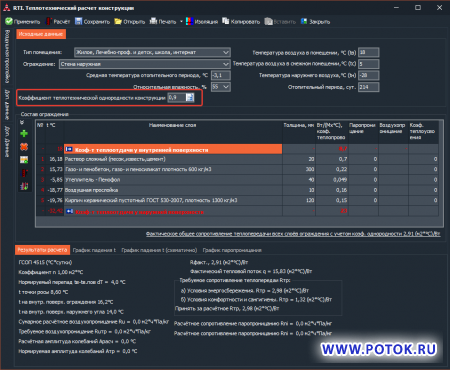Open the Относительная влажность dropdown
The width and height of the screenshot is (450, 370).
[221, 87]
